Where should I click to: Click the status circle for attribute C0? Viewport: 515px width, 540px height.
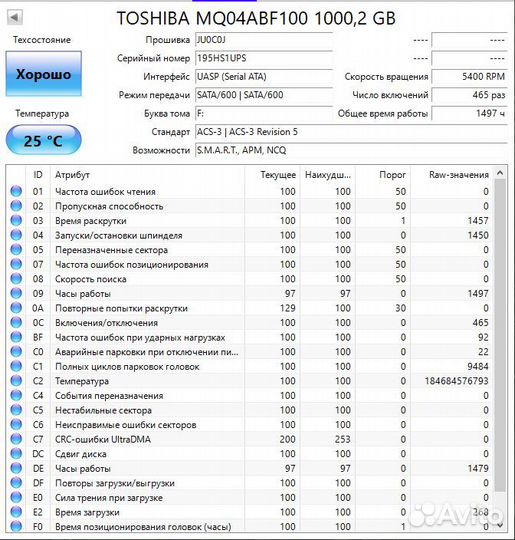(x=16, y=352)
